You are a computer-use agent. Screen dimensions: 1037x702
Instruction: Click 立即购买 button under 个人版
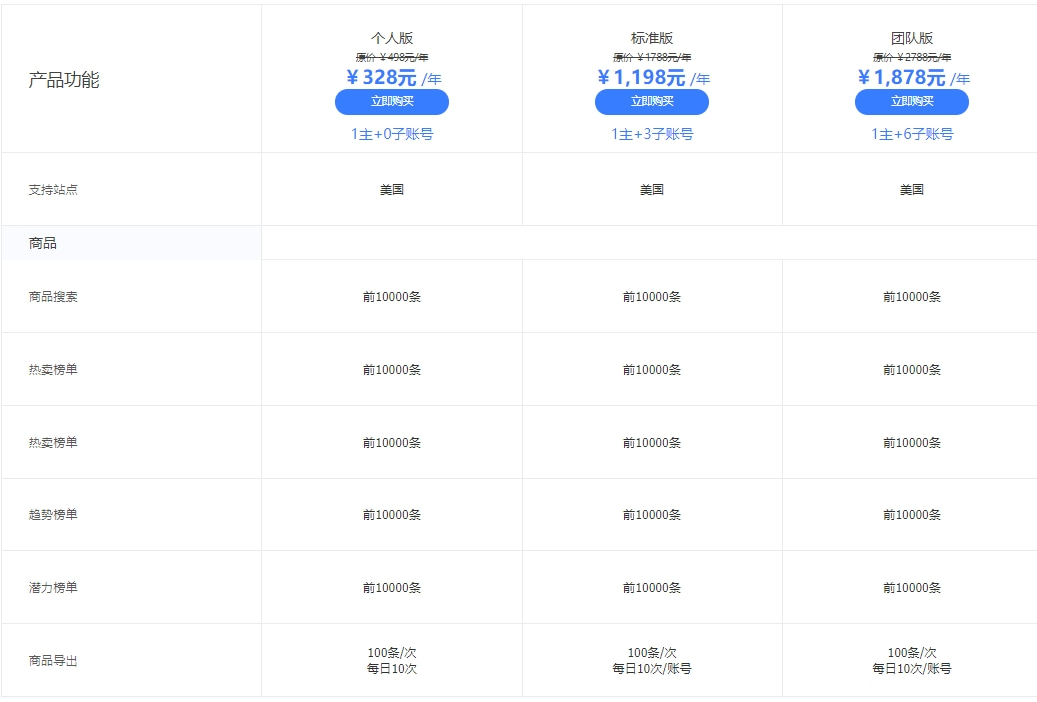point(392,102)
